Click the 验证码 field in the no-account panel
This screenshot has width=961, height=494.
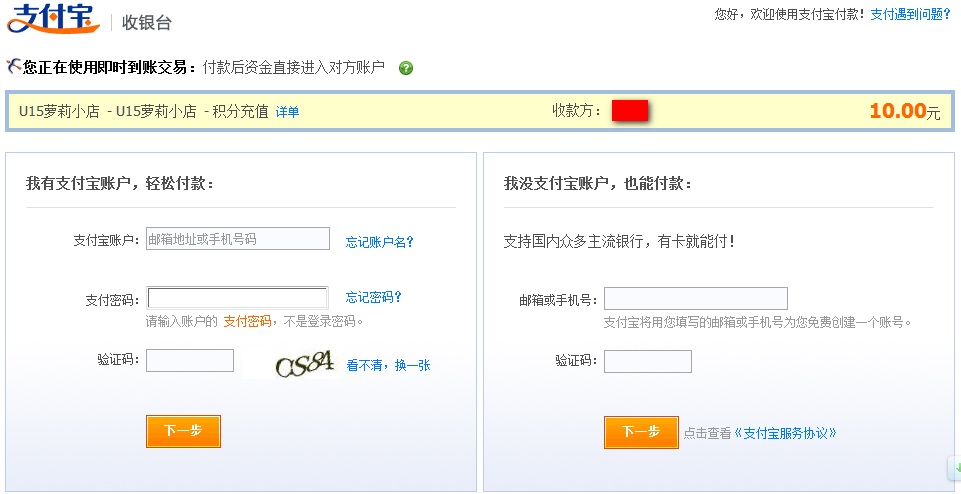point(647,361)
